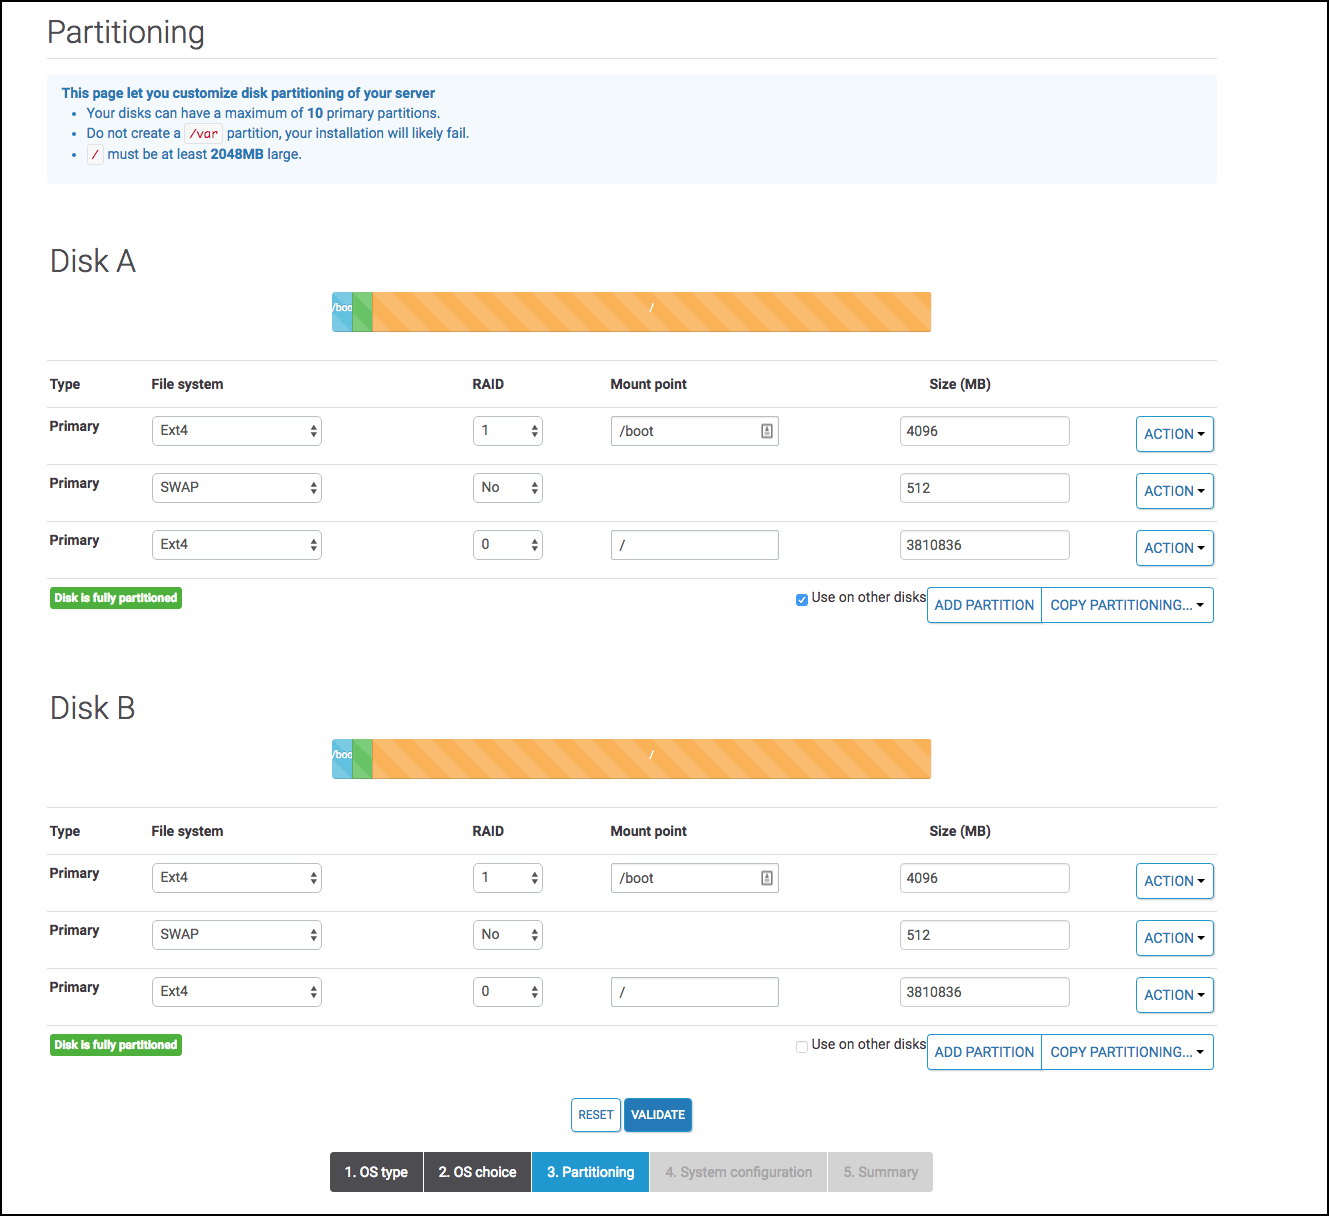Click the RESET button
This screenshot has width=1329, height=1216.
point(595,1114)
